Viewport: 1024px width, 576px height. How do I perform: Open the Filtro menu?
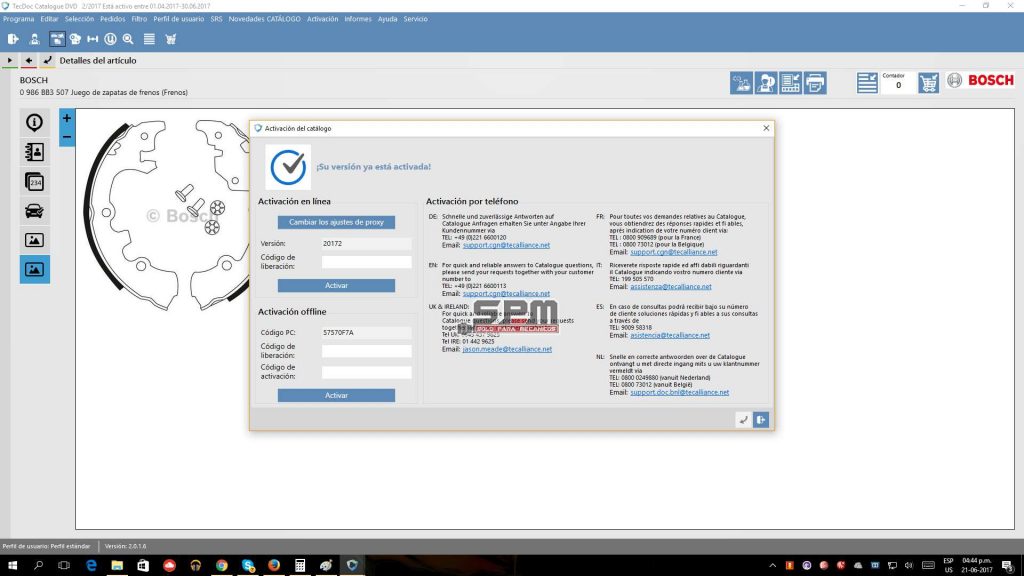(139, 19)
